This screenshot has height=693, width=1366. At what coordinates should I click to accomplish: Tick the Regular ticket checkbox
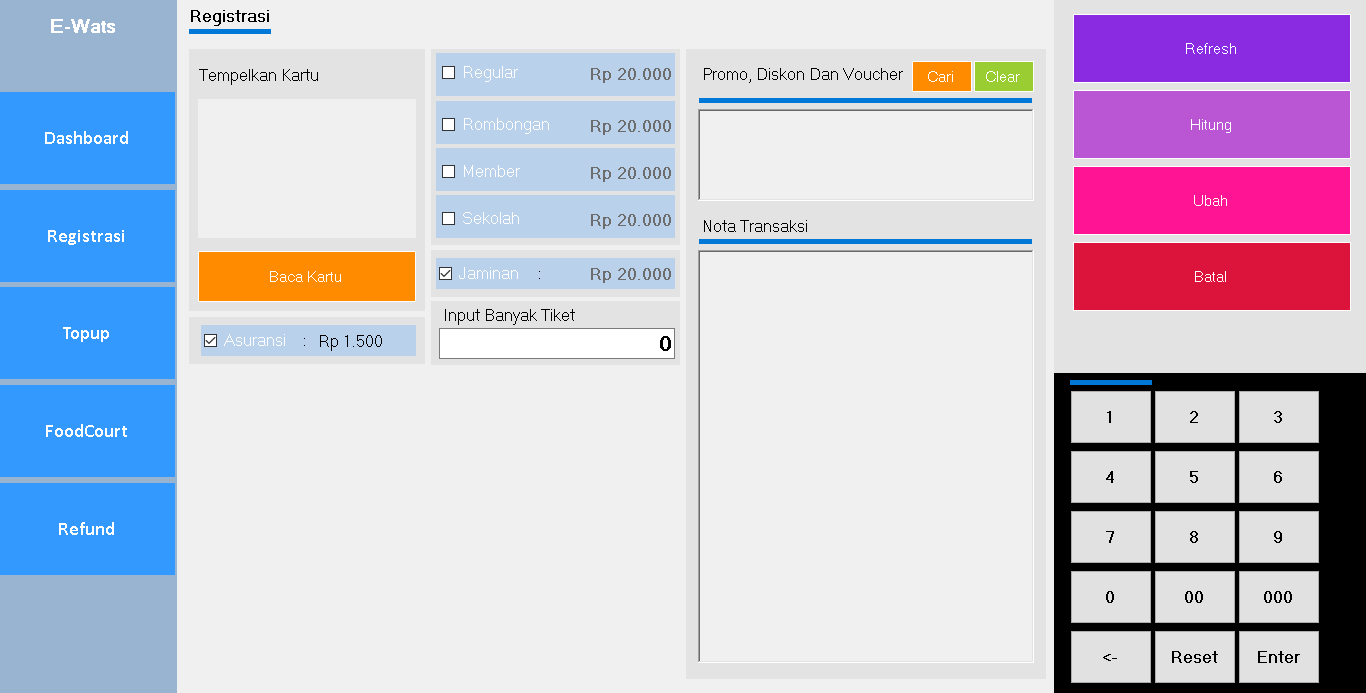(449, 73)
